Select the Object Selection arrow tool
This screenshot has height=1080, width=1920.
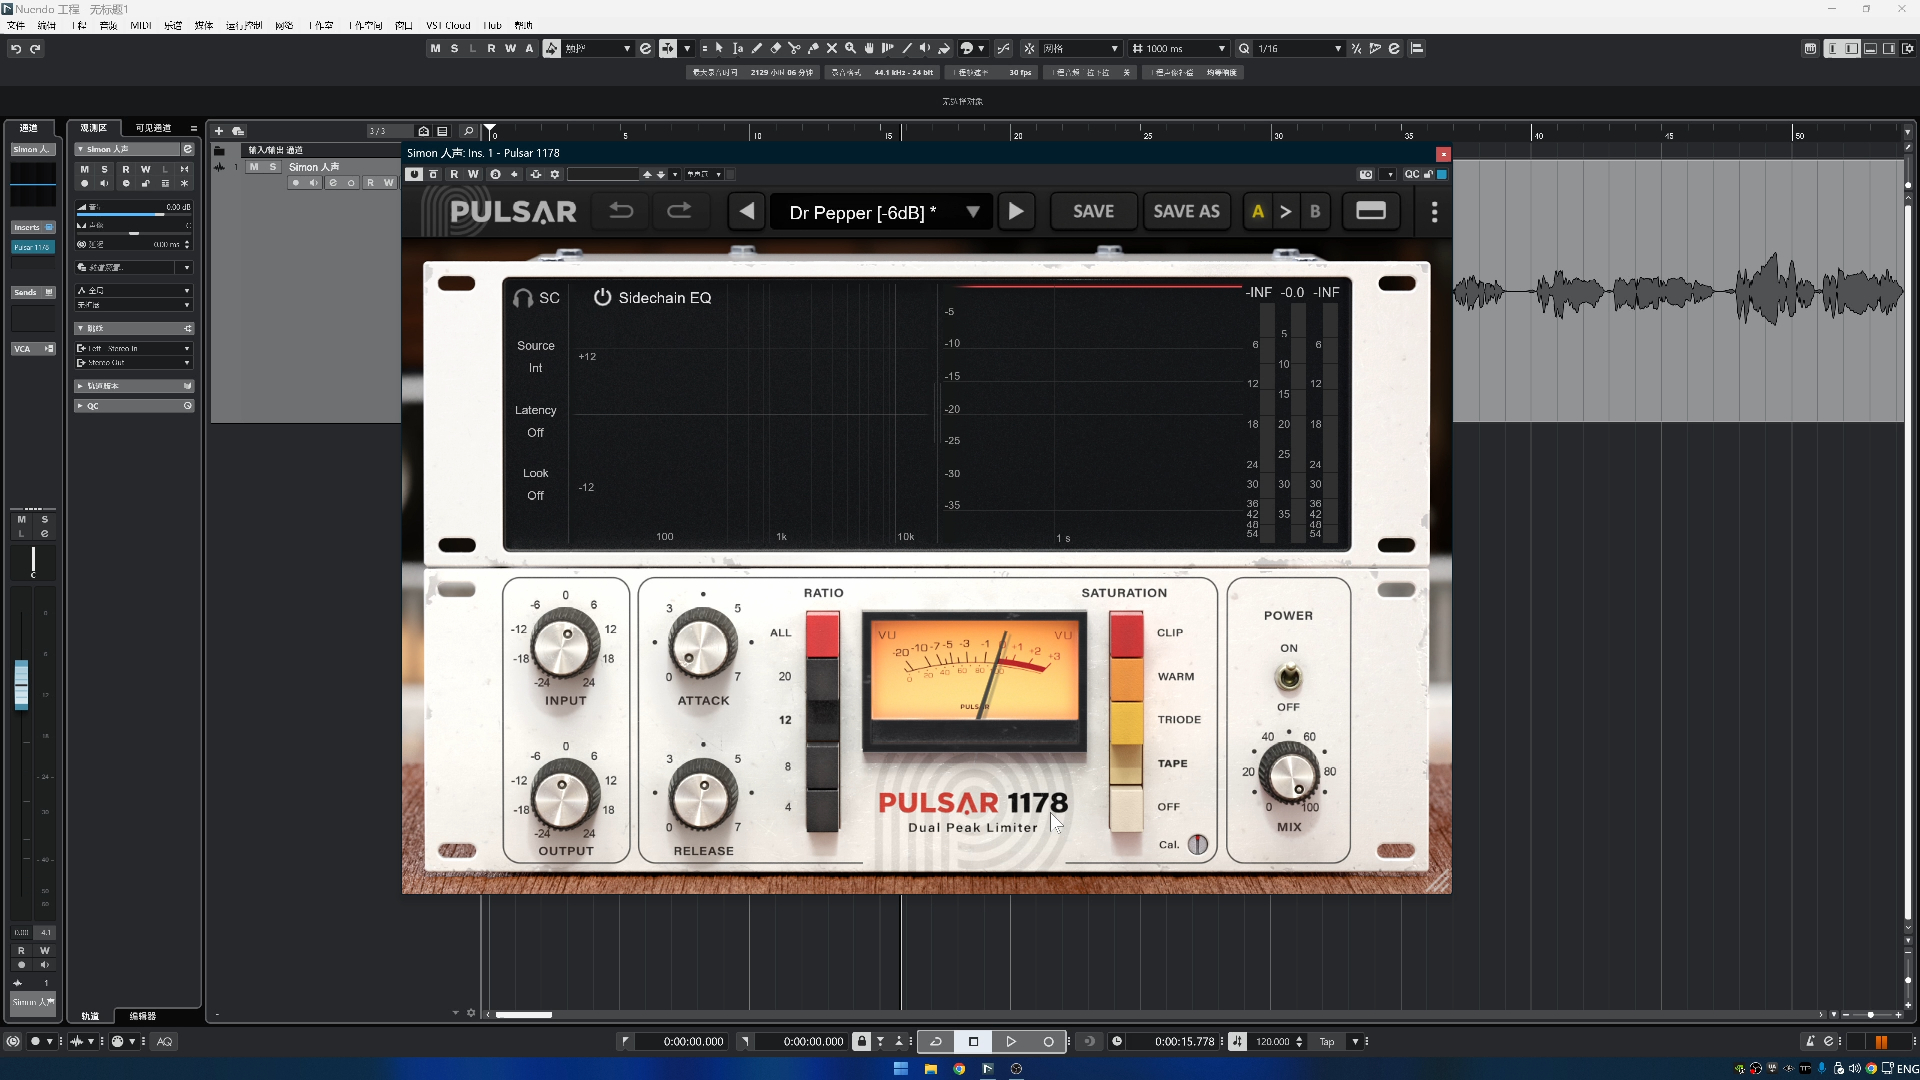coord(719,48)
